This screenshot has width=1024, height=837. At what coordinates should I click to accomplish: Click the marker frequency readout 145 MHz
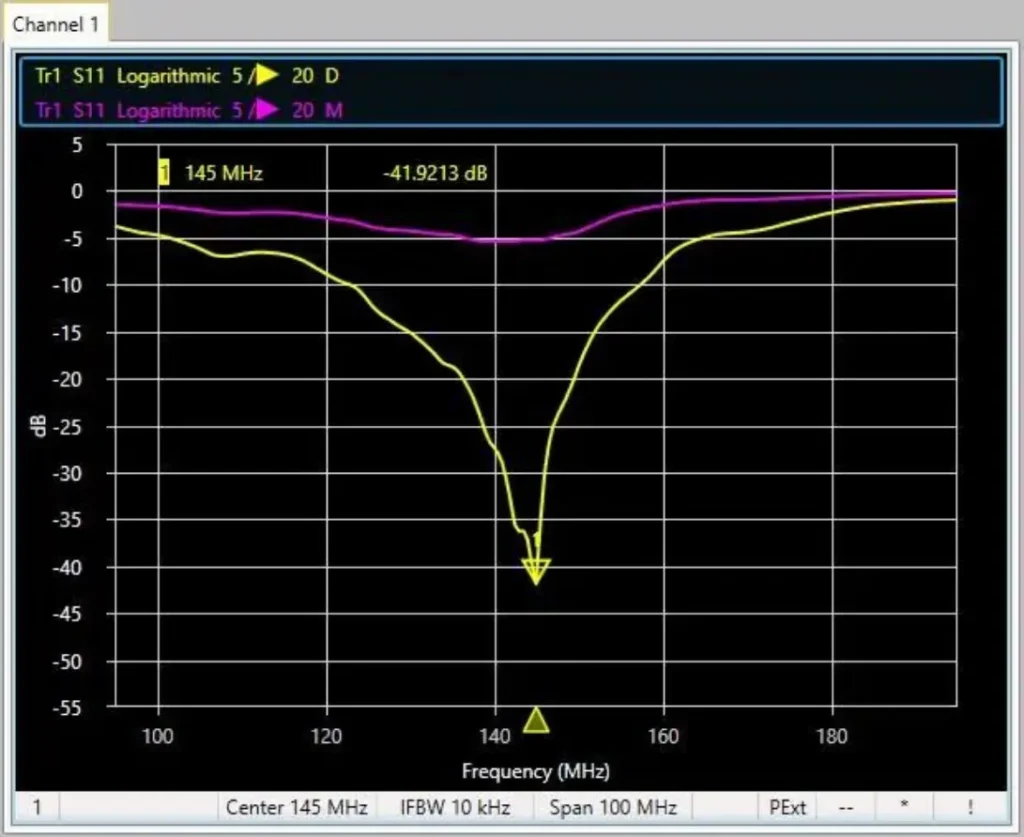click(x=223, y=174)
